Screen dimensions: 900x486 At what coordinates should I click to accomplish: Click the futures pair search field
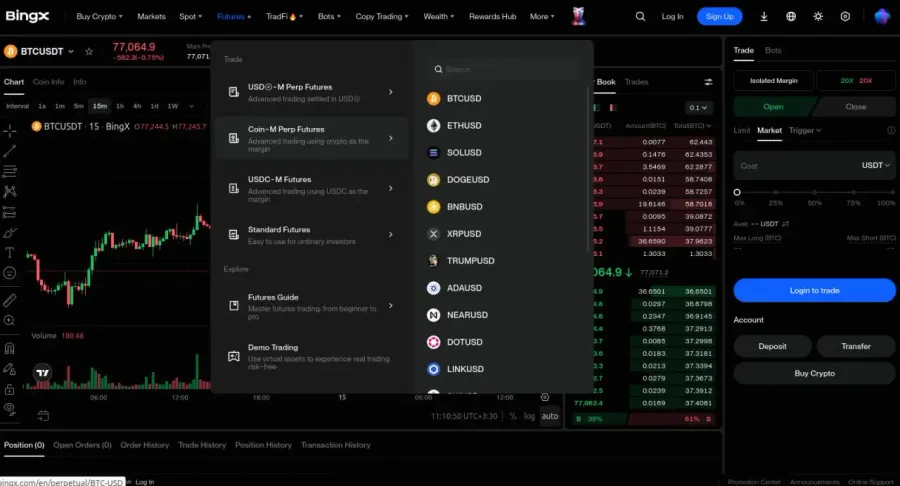click(503, 69)
